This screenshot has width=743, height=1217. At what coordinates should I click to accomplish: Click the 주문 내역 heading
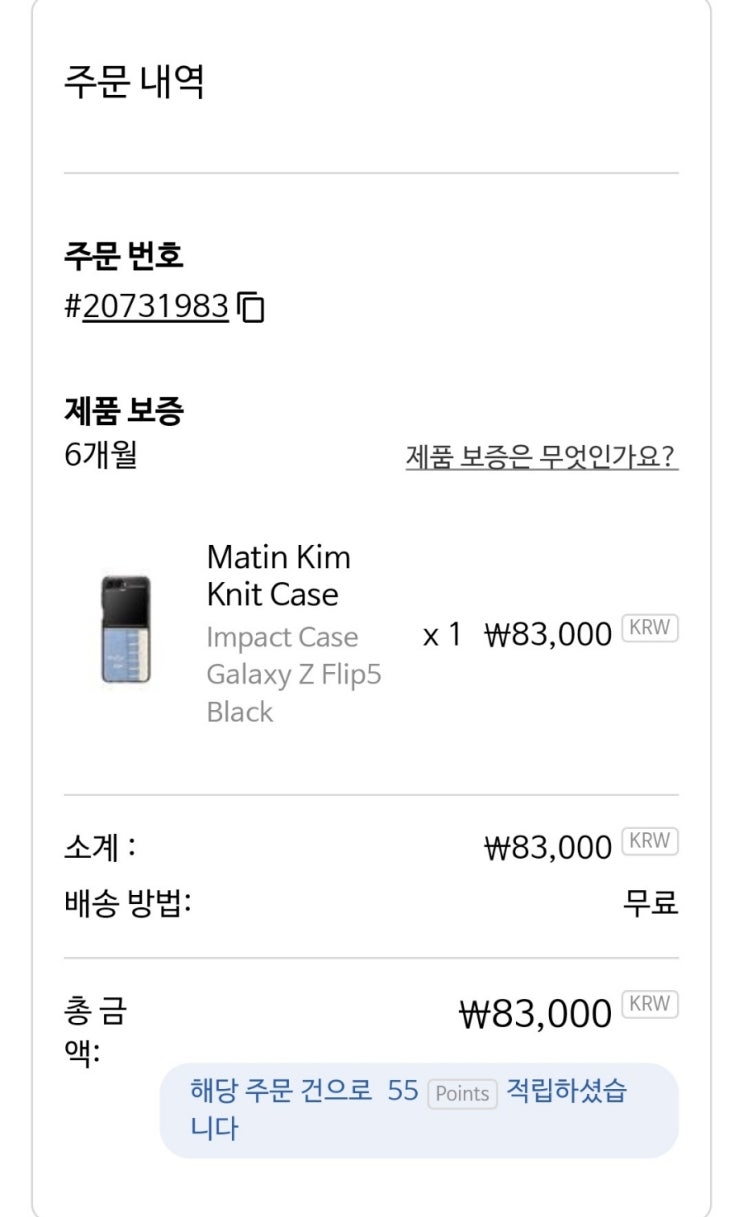(x=134, y=81)
